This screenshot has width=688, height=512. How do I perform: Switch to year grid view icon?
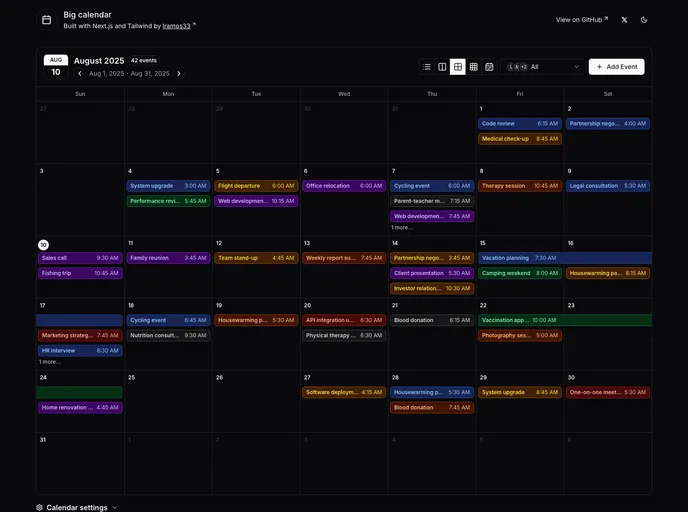(x=473, y=67)
